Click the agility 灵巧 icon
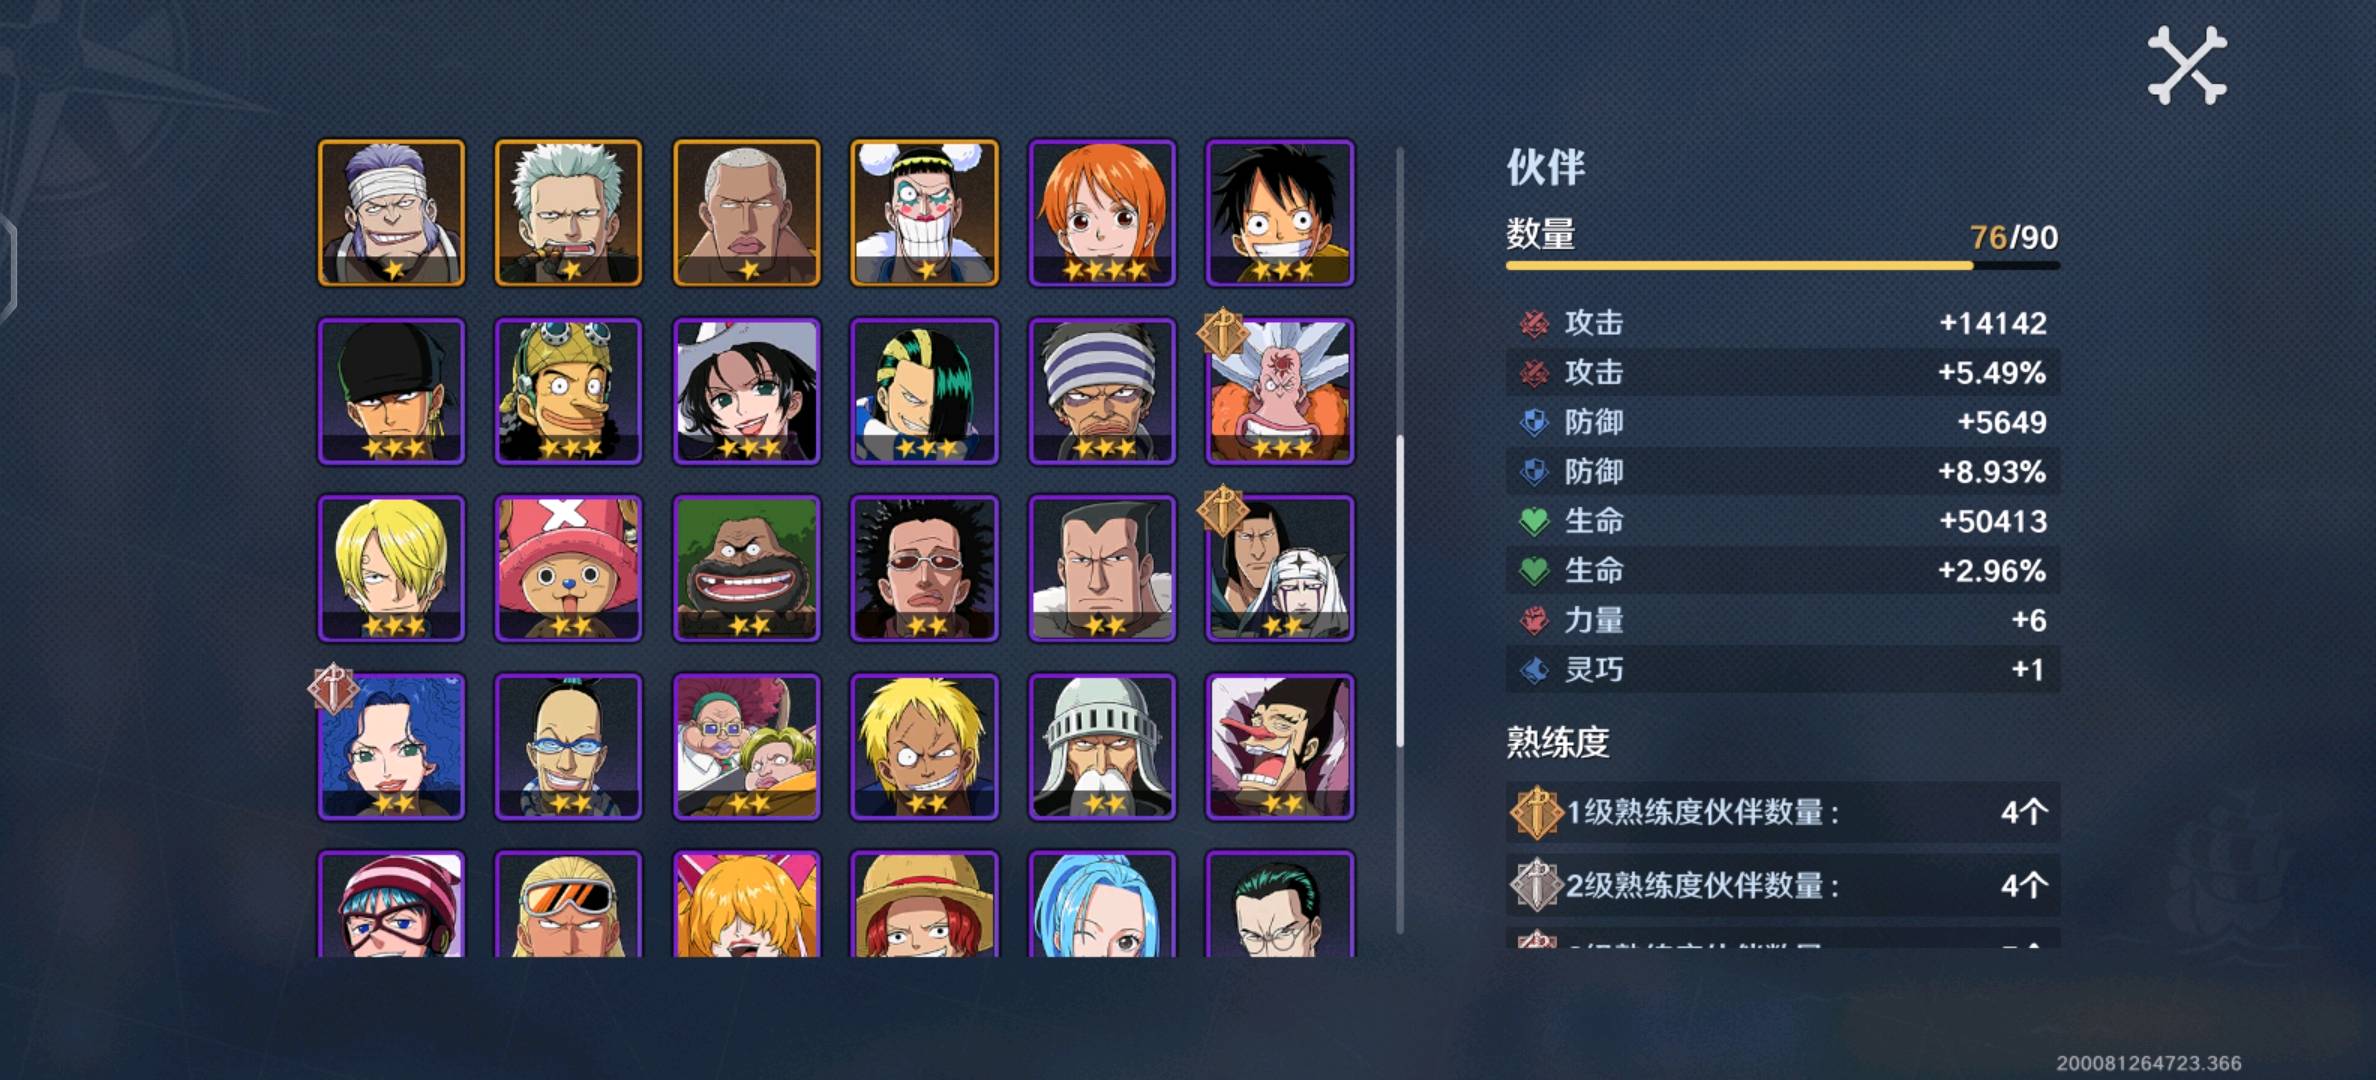This screenshot has height=1080, width=2376. (x=1533, y=669)
